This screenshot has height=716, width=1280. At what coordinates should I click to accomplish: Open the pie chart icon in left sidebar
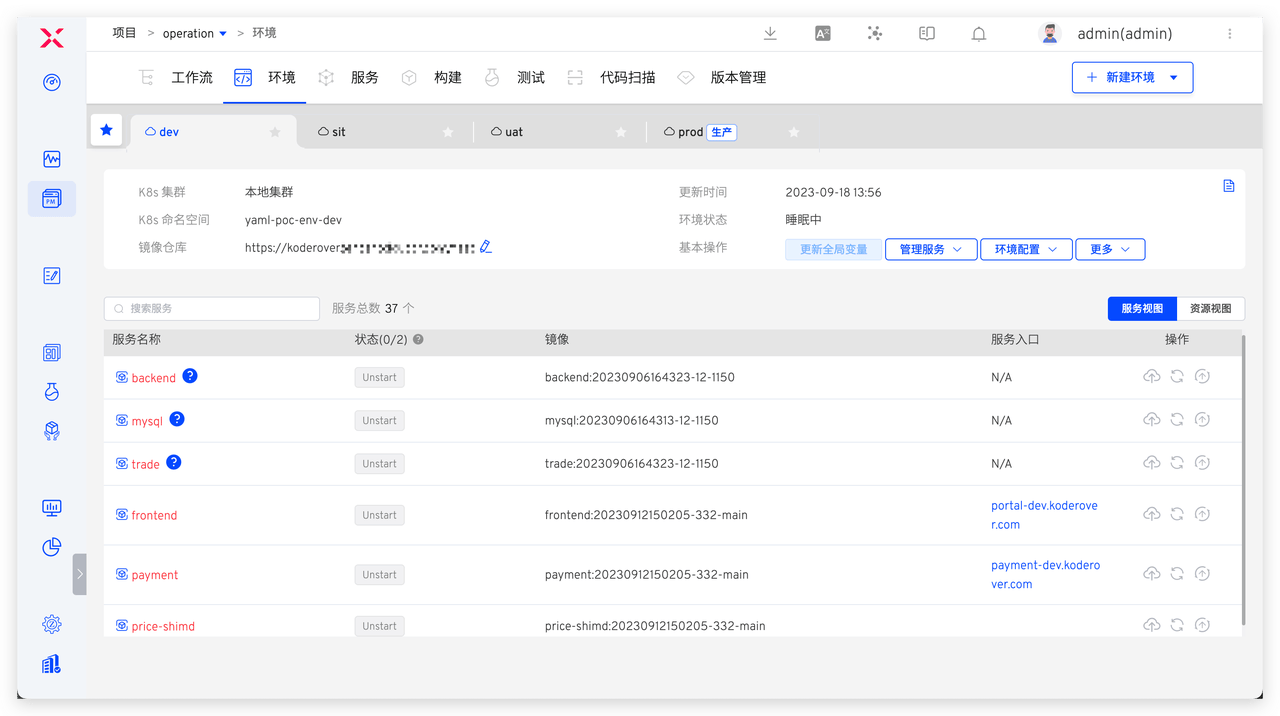tap(52, 547)
